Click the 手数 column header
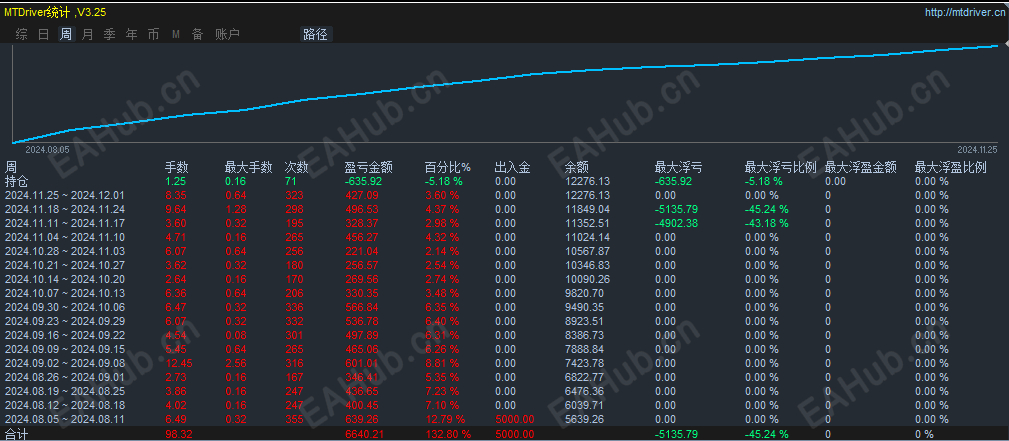The image size is (1009, 441). point(177,167)
